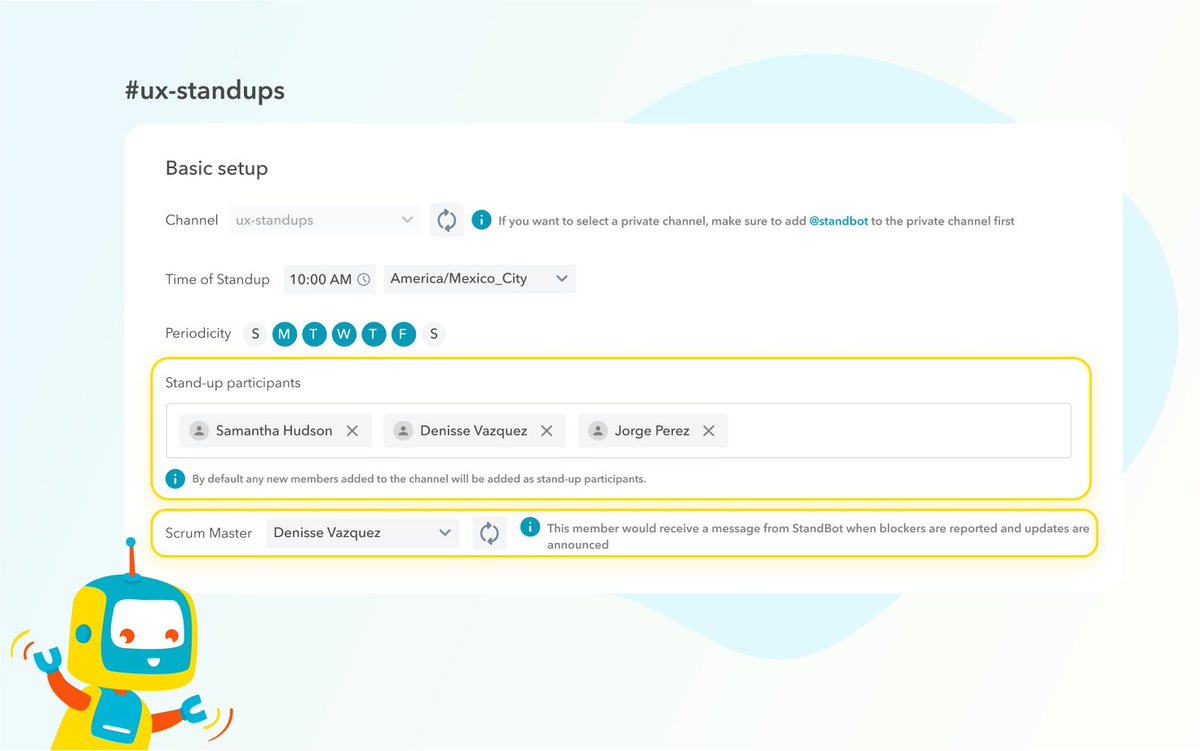Enable Saturday standups

coord(432,334)
